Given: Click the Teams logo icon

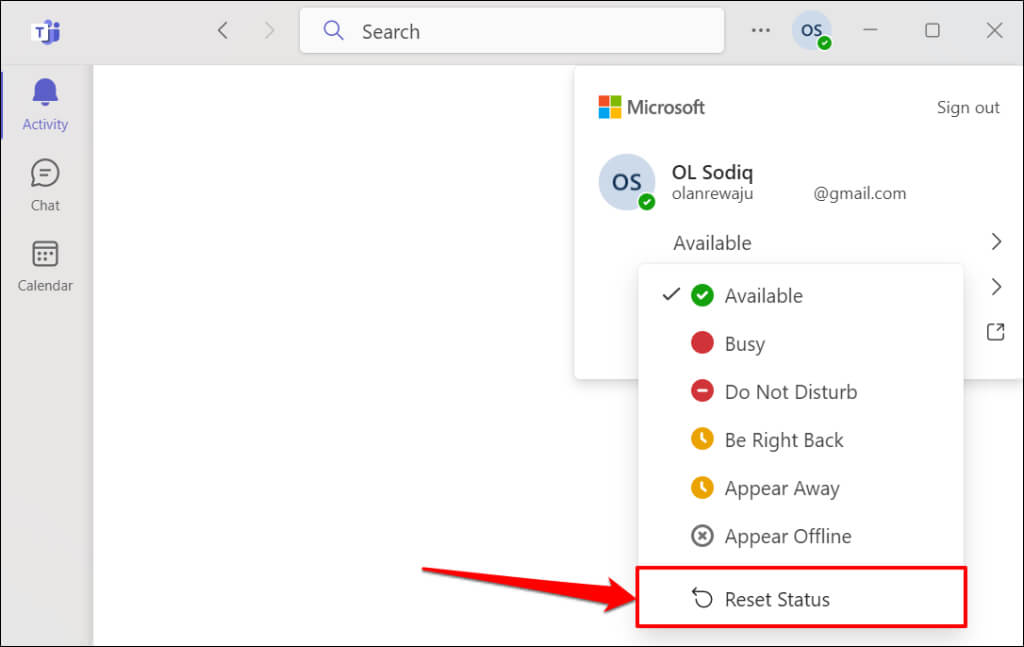Looking at the screenshot, I should point(45,31).
